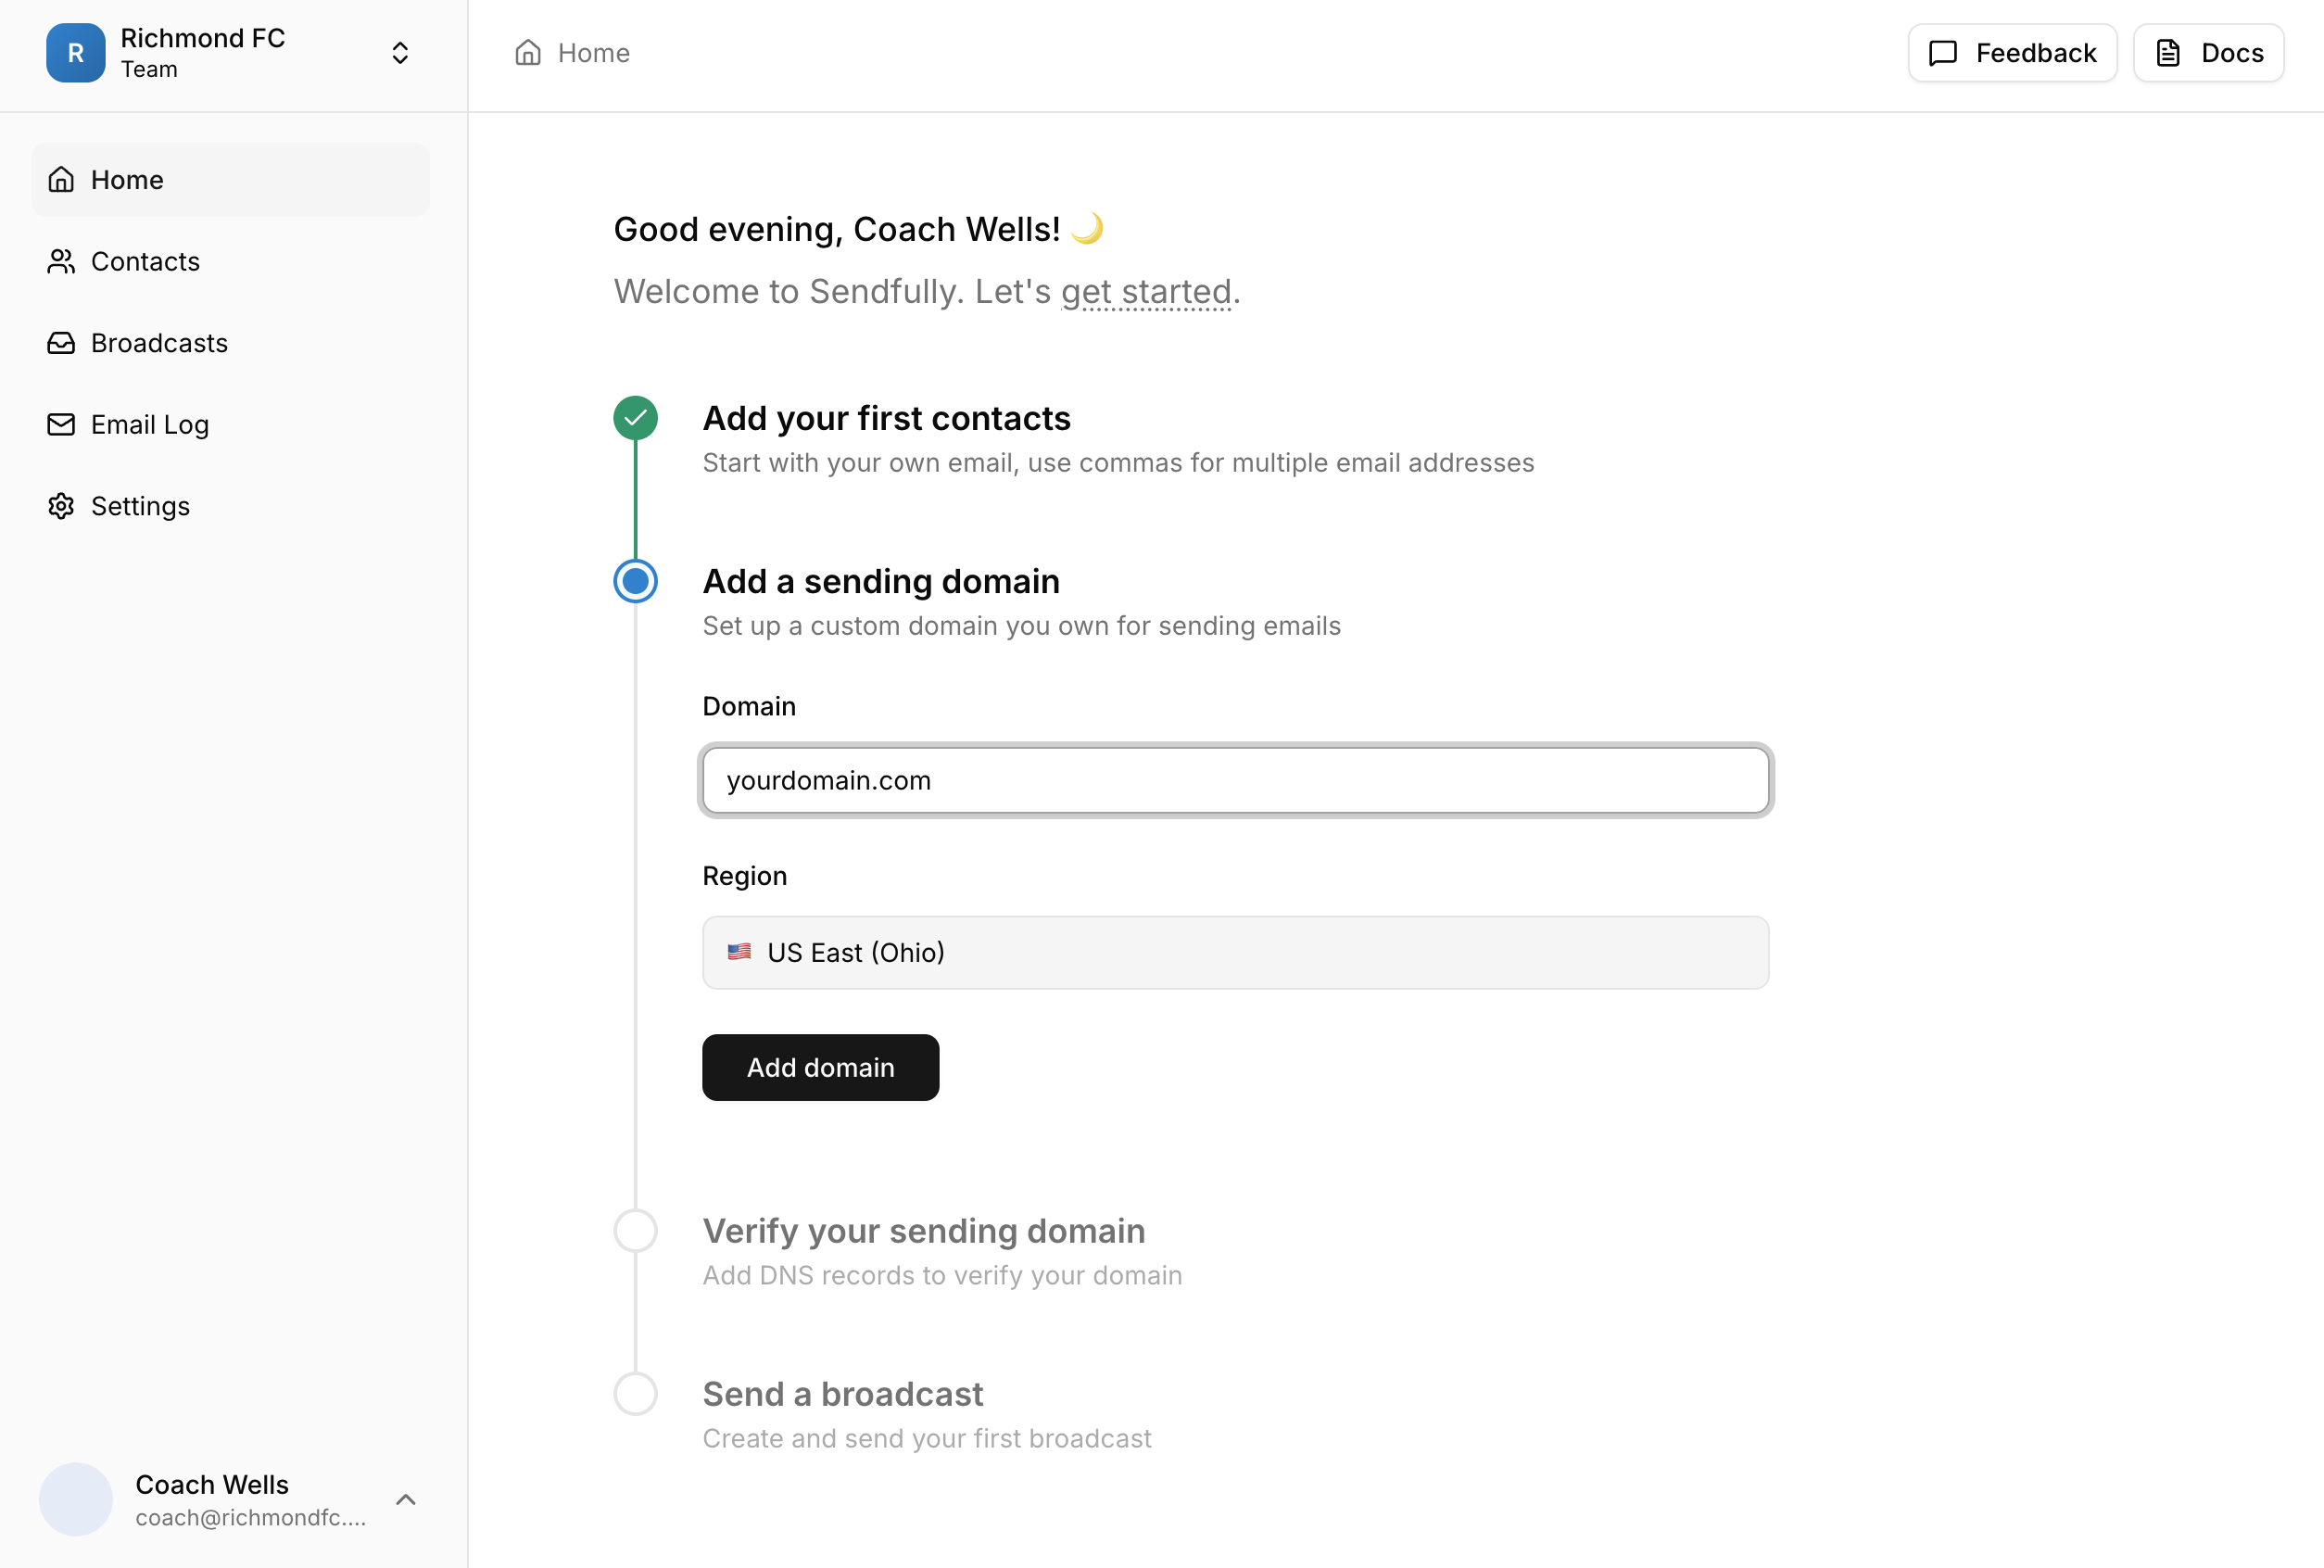Image resolution: width=2324 pixels, height=1568 pixels.
Task: Open the Region dropdown showing US East (Ohio)
Action: [x=1235, y=952]
